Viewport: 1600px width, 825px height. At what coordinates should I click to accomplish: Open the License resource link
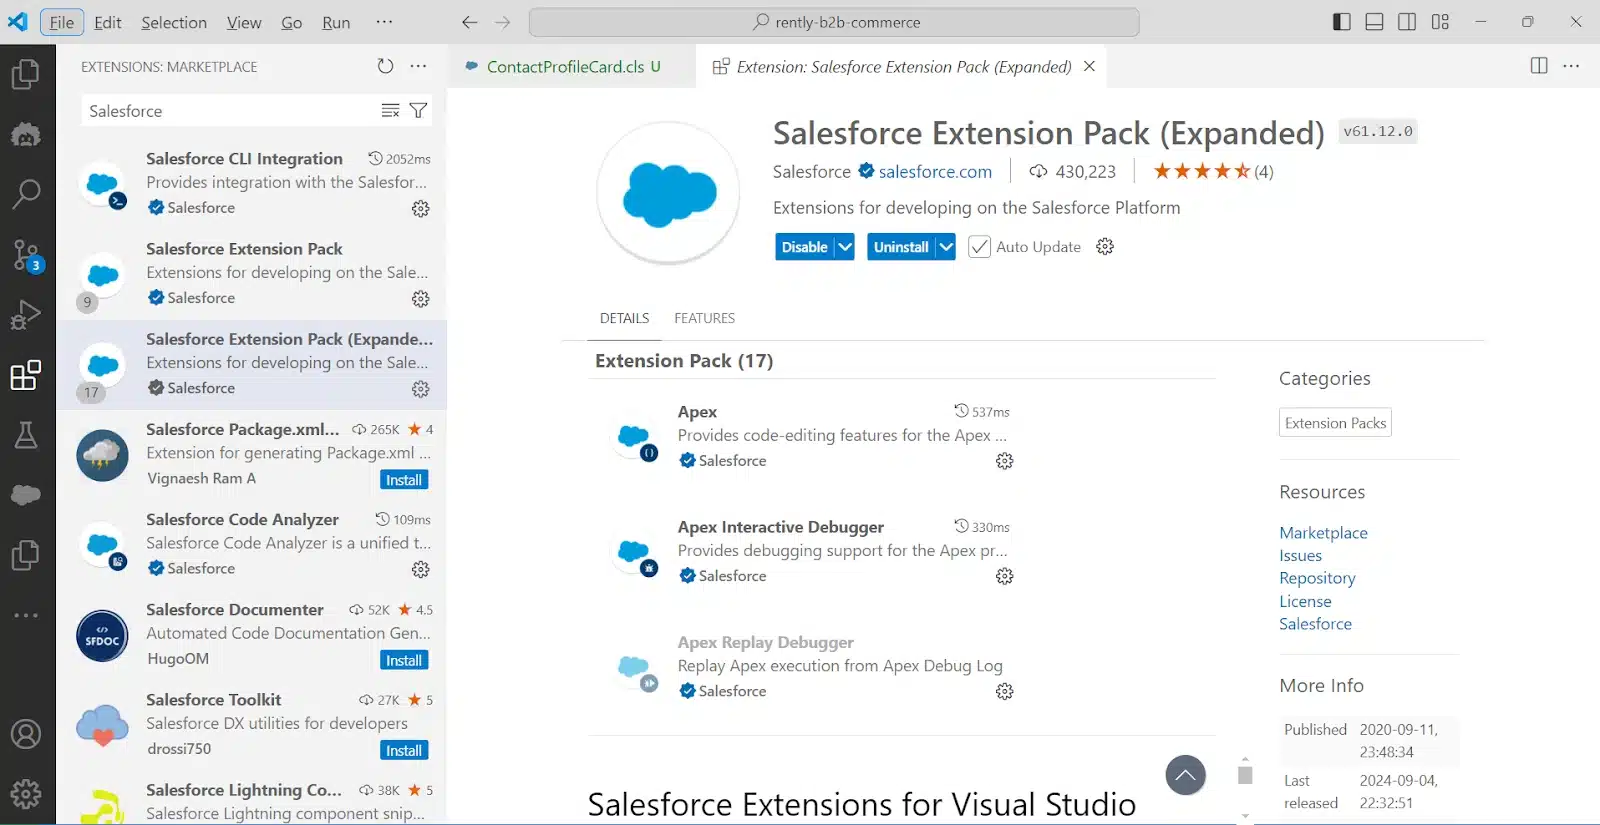[1305, 601]
